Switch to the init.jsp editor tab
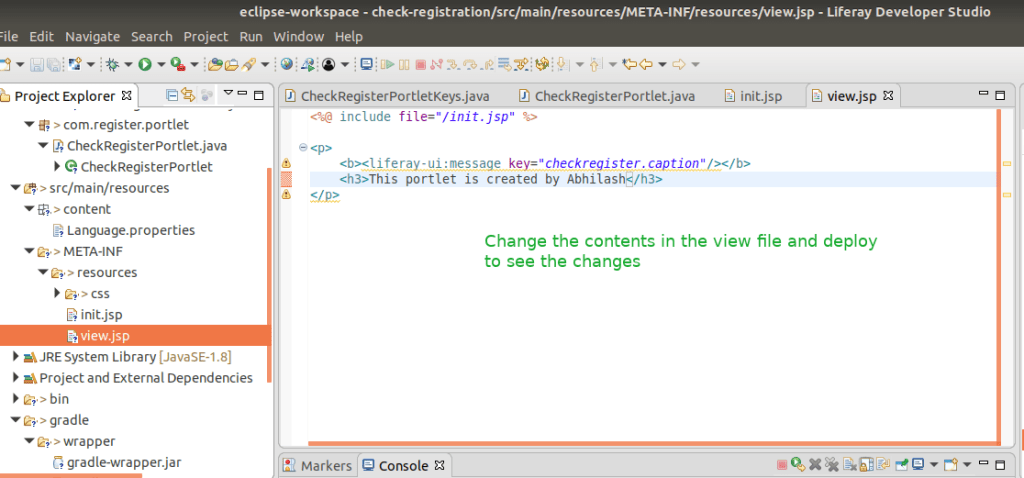The height and width of the screenshot is (478, 1024). pos(759,96)
